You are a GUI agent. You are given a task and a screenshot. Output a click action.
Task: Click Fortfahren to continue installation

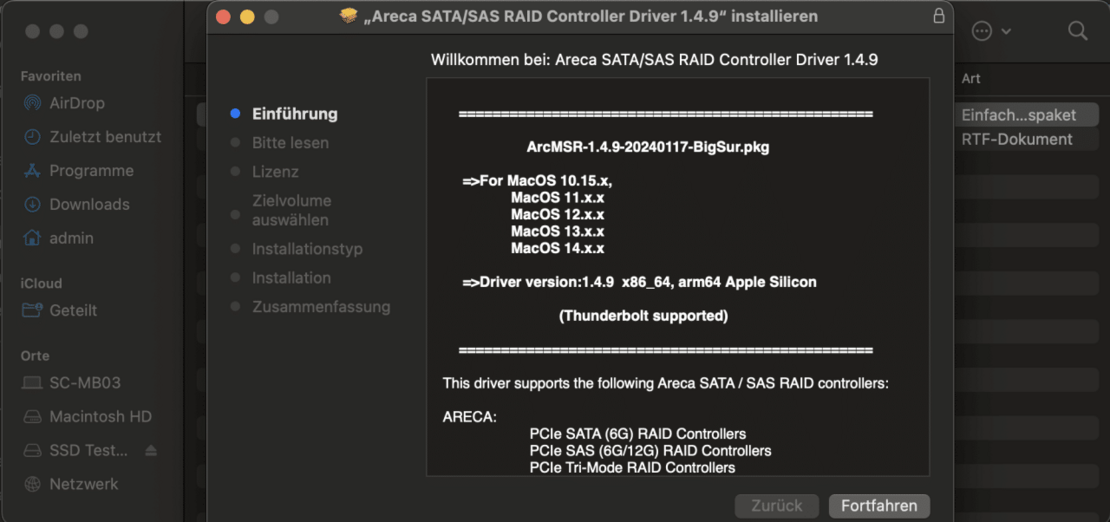pyautogui.click(x=879, y=506)
